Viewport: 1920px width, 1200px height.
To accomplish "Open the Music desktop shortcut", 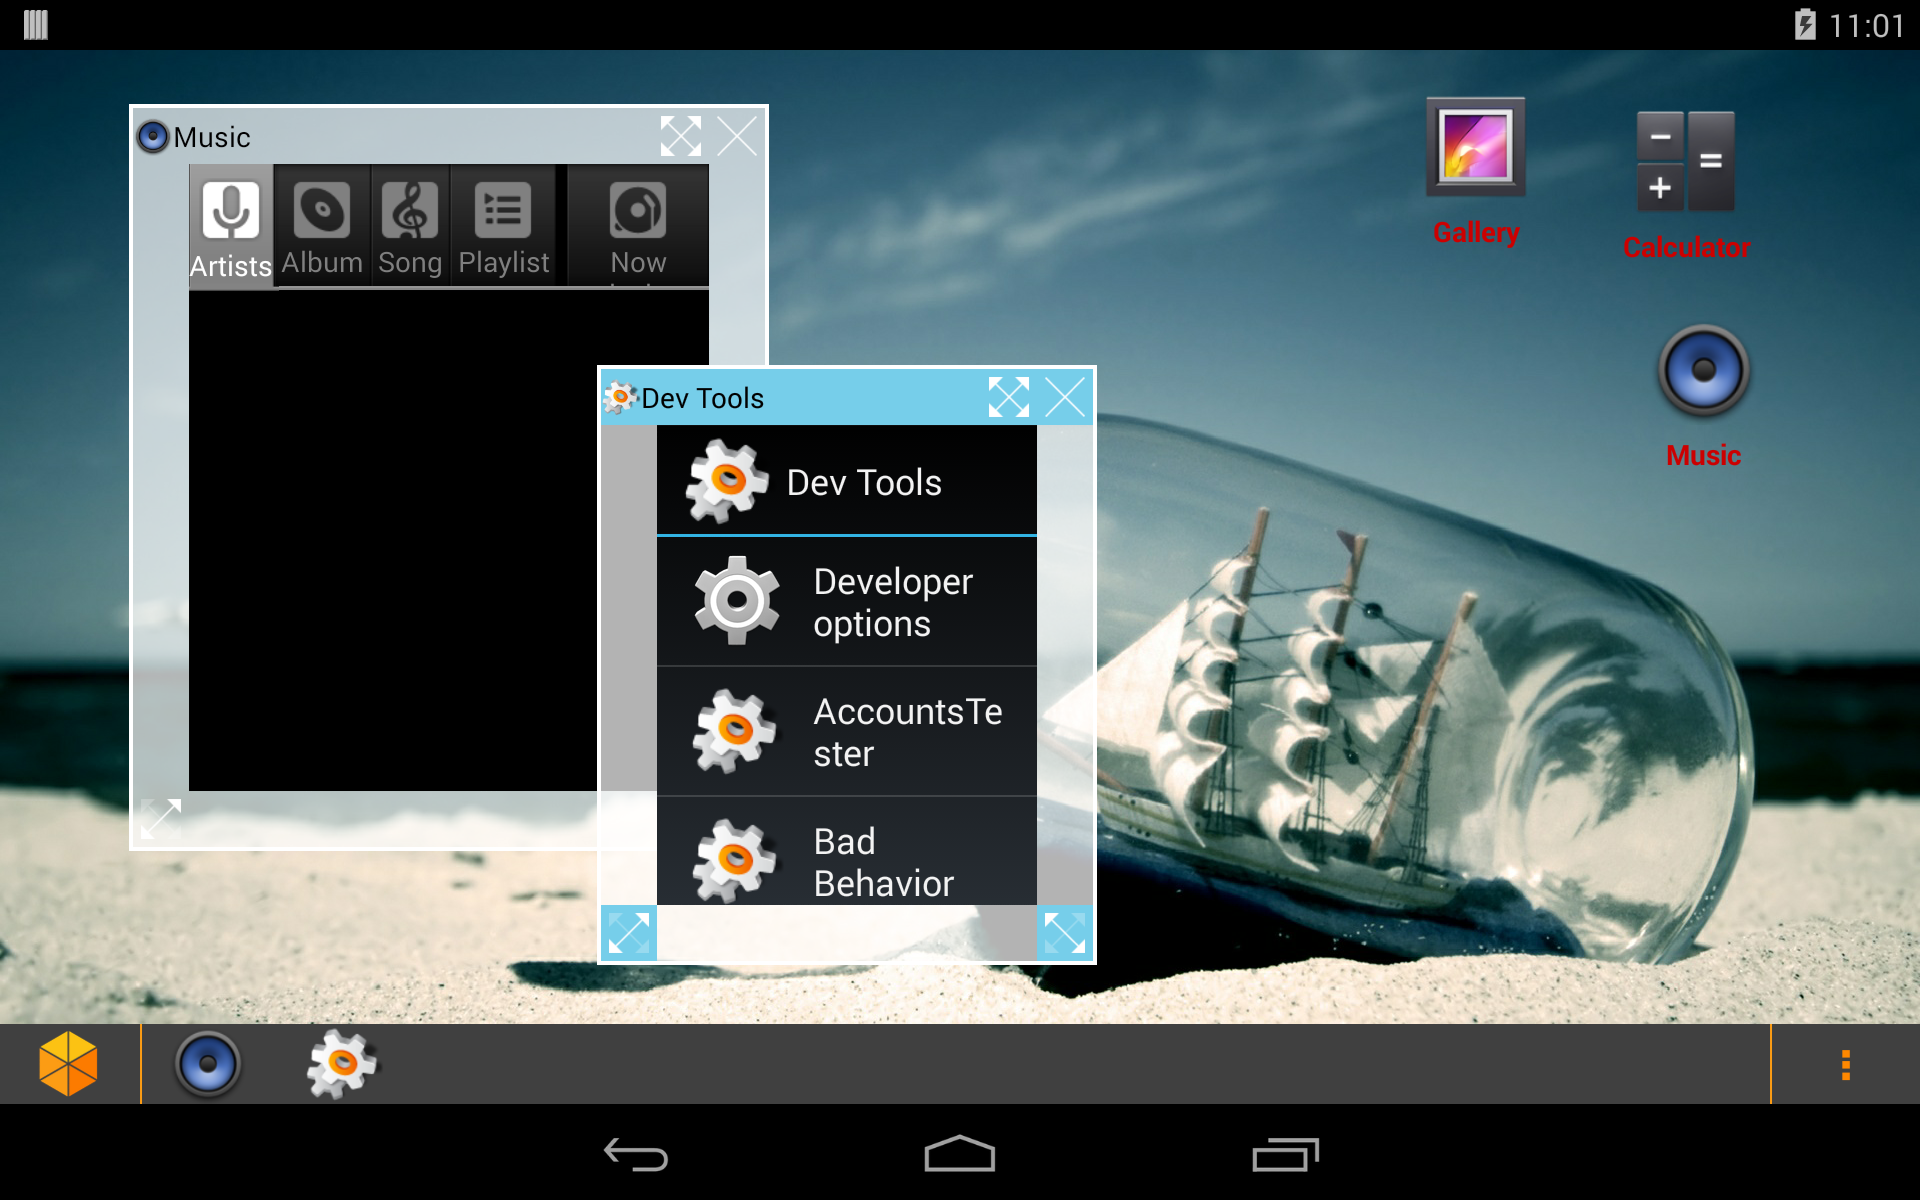I will [1703, 371].
